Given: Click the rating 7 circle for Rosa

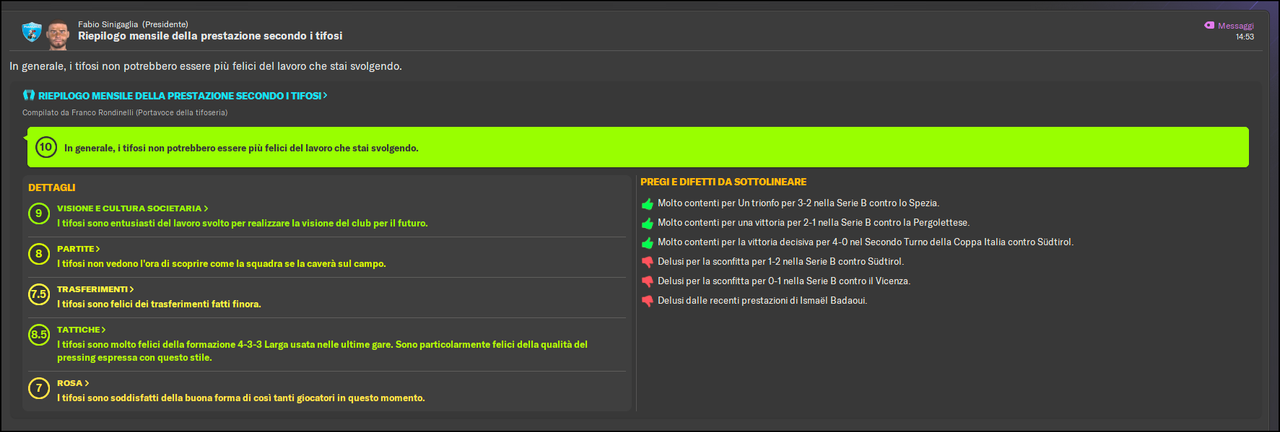Looking at the screenshot, I should tap(39, 388).
